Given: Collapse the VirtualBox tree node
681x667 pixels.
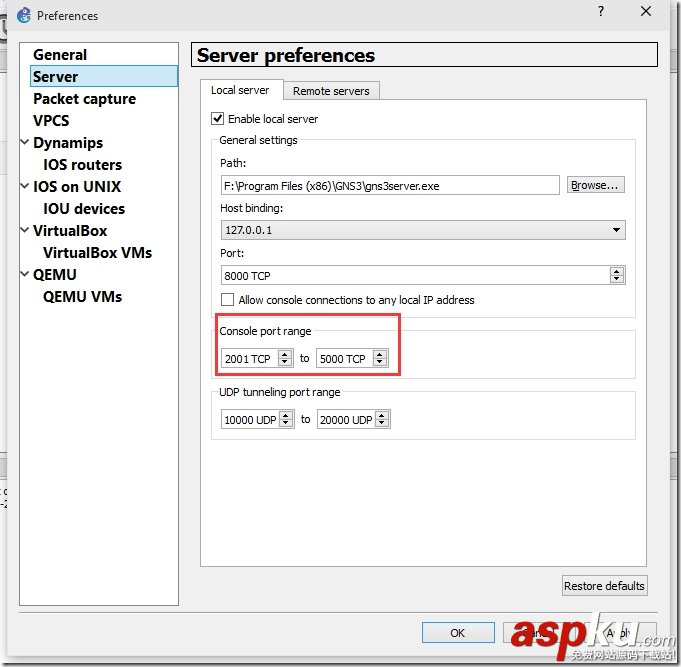Looking at the screenshot, I should [x=25, y=230].
